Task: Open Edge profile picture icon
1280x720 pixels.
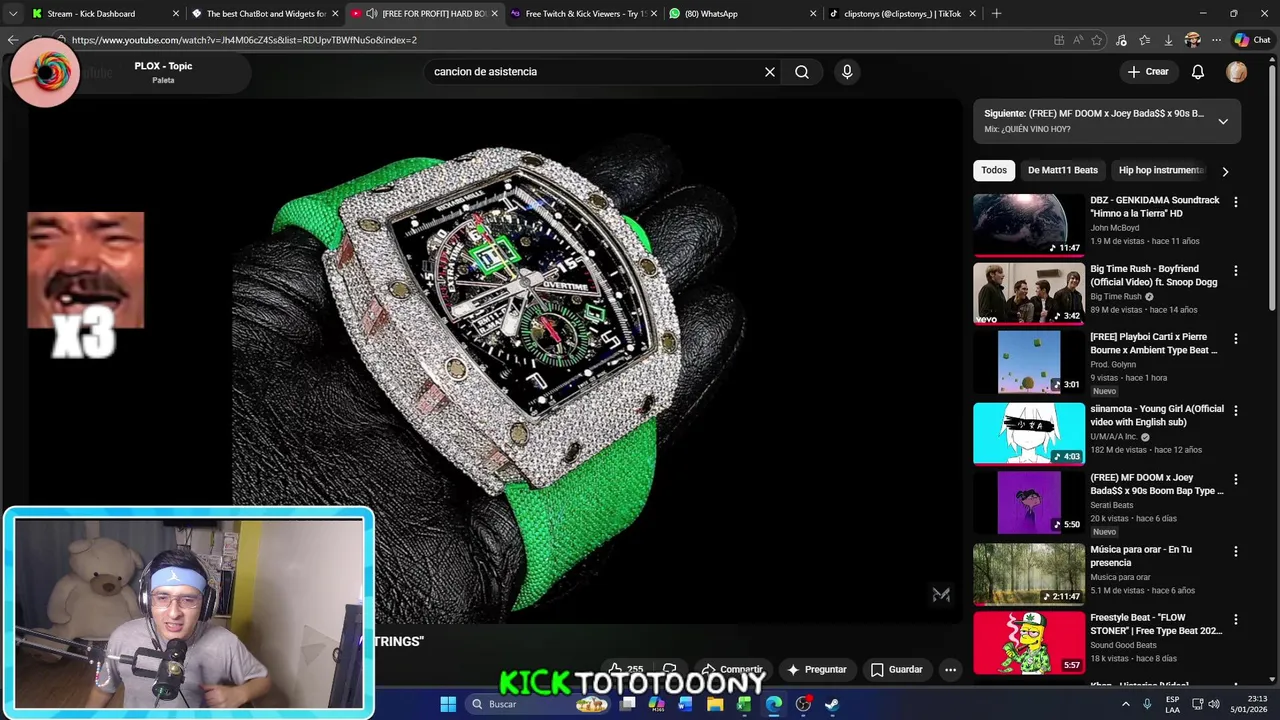Action: [x=1192, y=40]
